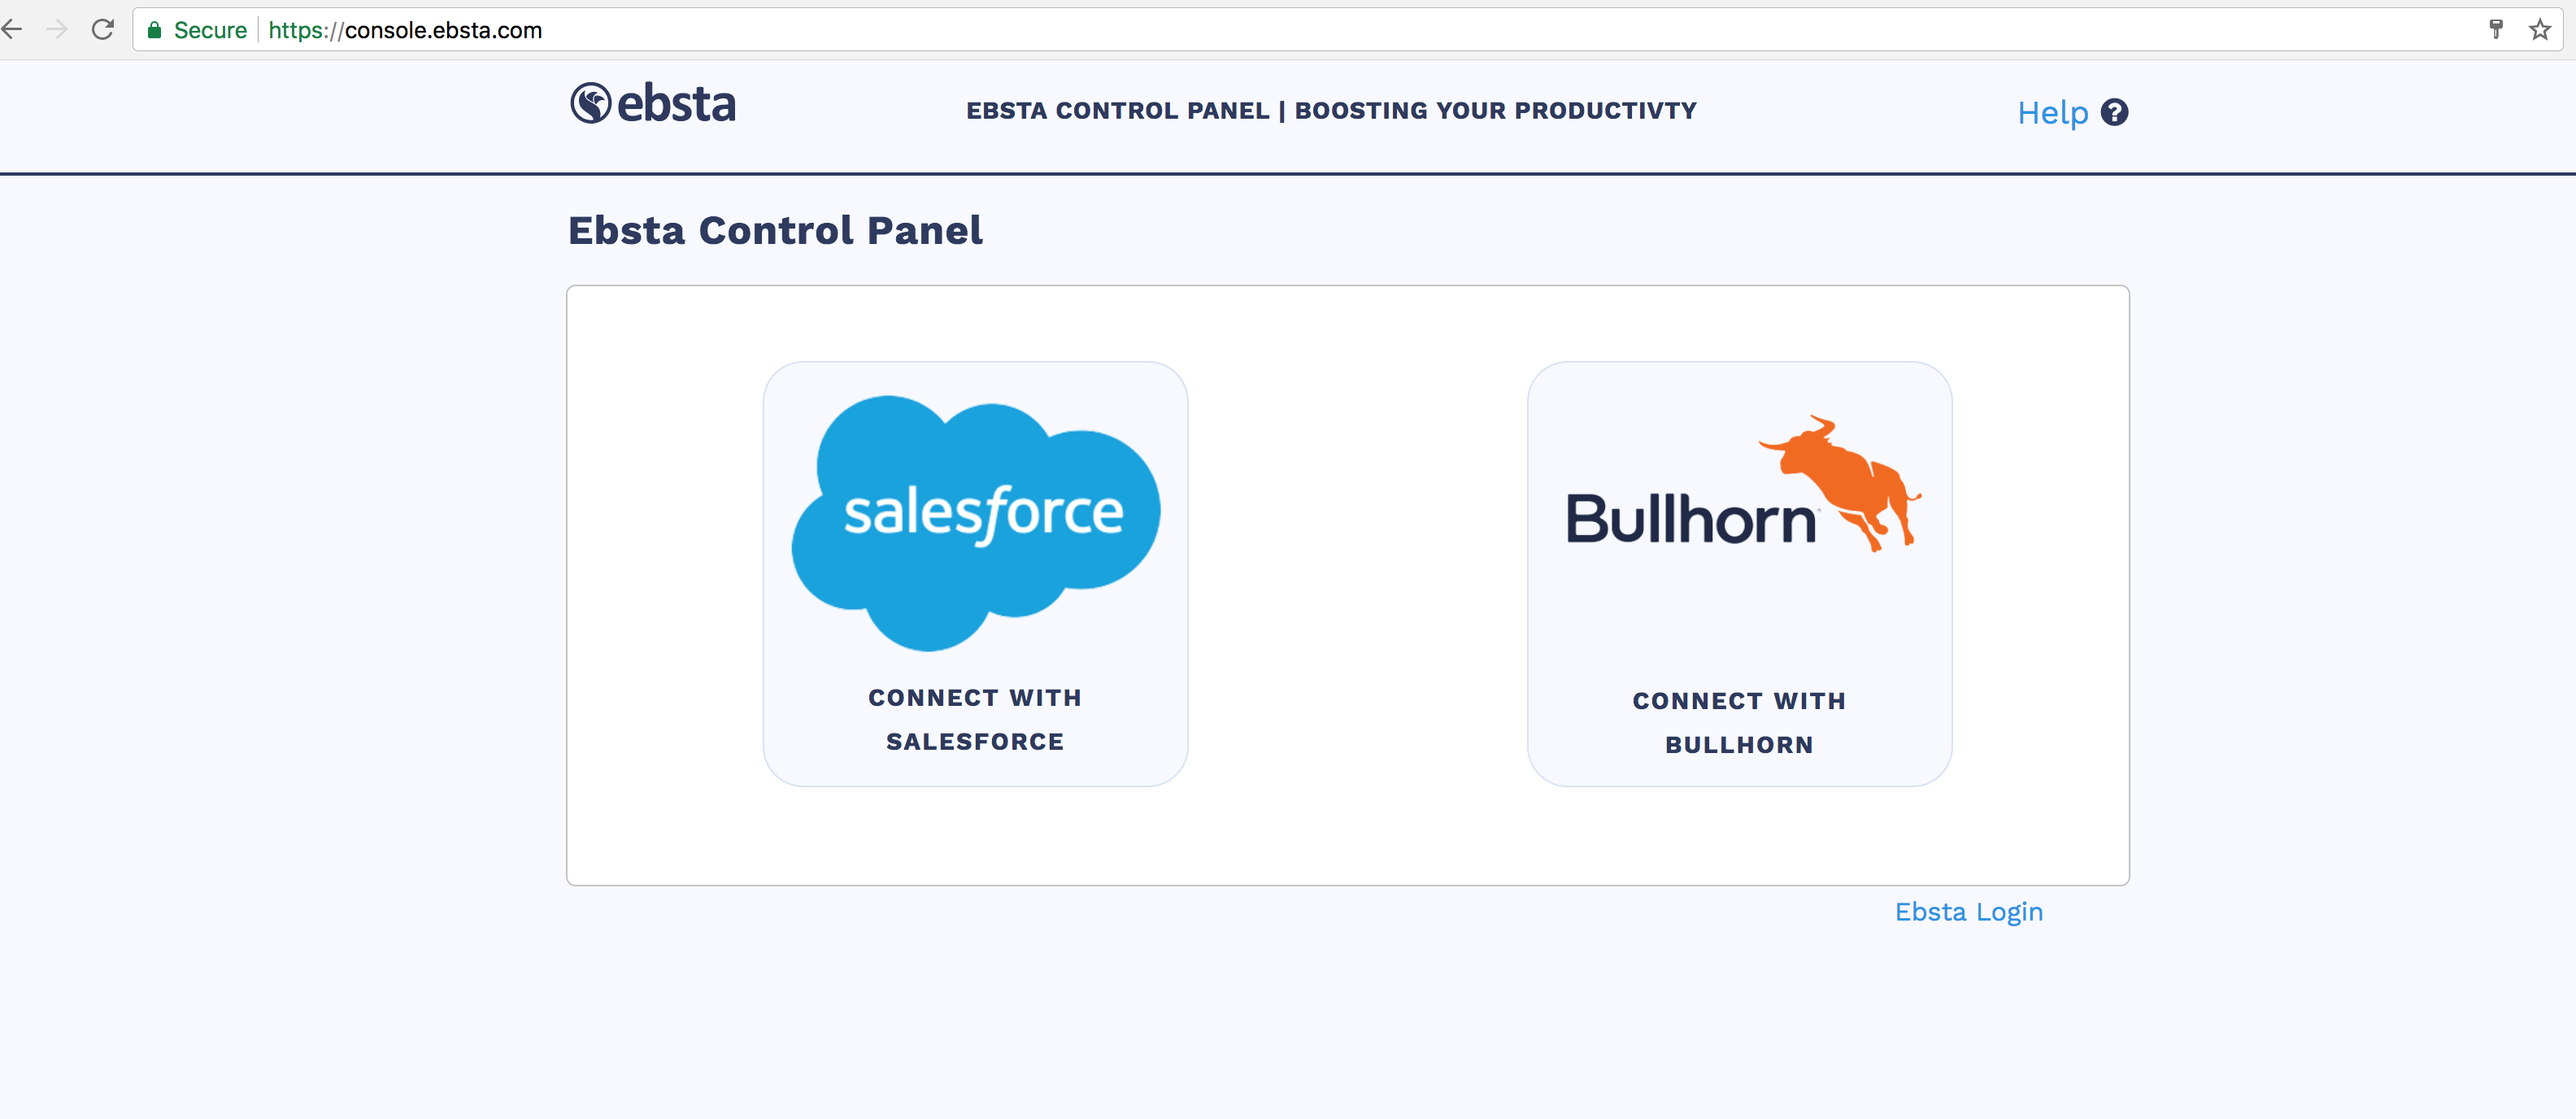Open the saved password key icon
The width and height of the screenshot is (2576, 1119).
(x=2496, y=30)
